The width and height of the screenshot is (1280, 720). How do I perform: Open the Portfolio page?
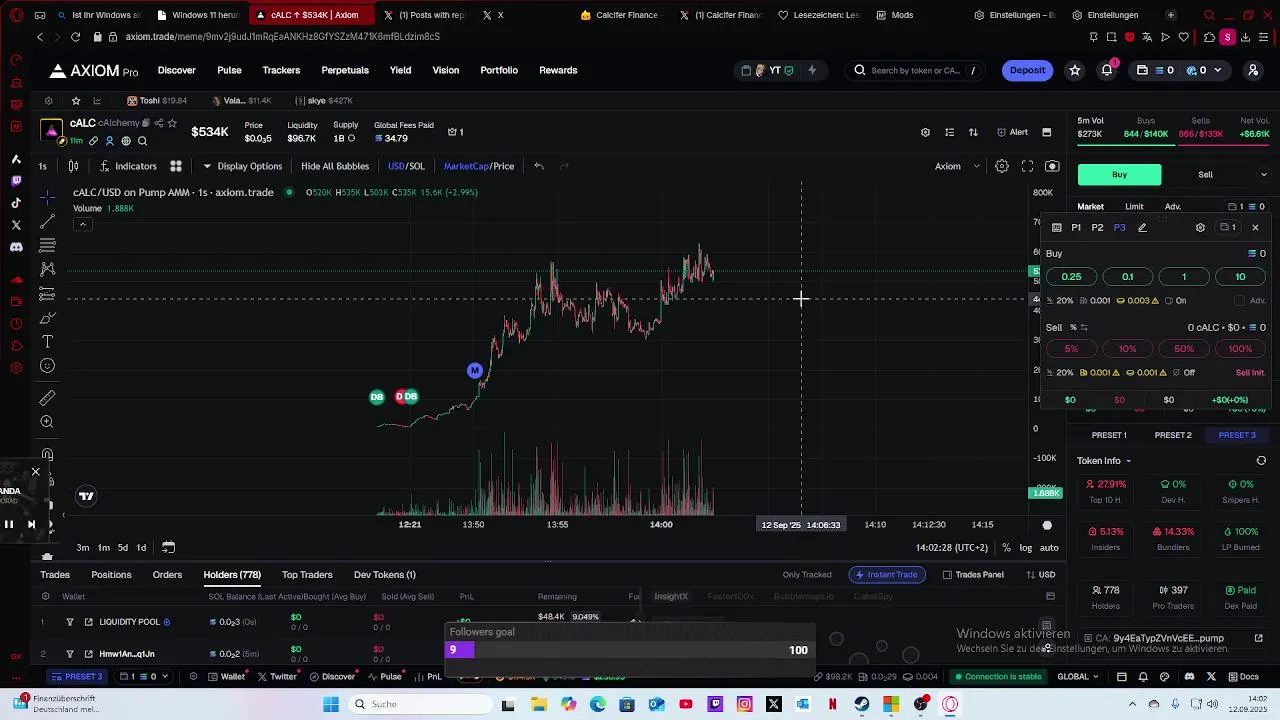pyautogui.click(x=499, y=70)
